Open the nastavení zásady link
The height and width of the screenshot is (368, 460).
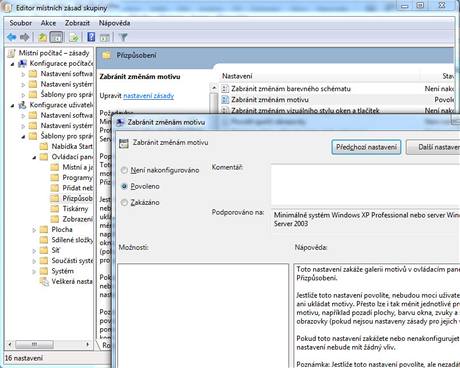149,96
